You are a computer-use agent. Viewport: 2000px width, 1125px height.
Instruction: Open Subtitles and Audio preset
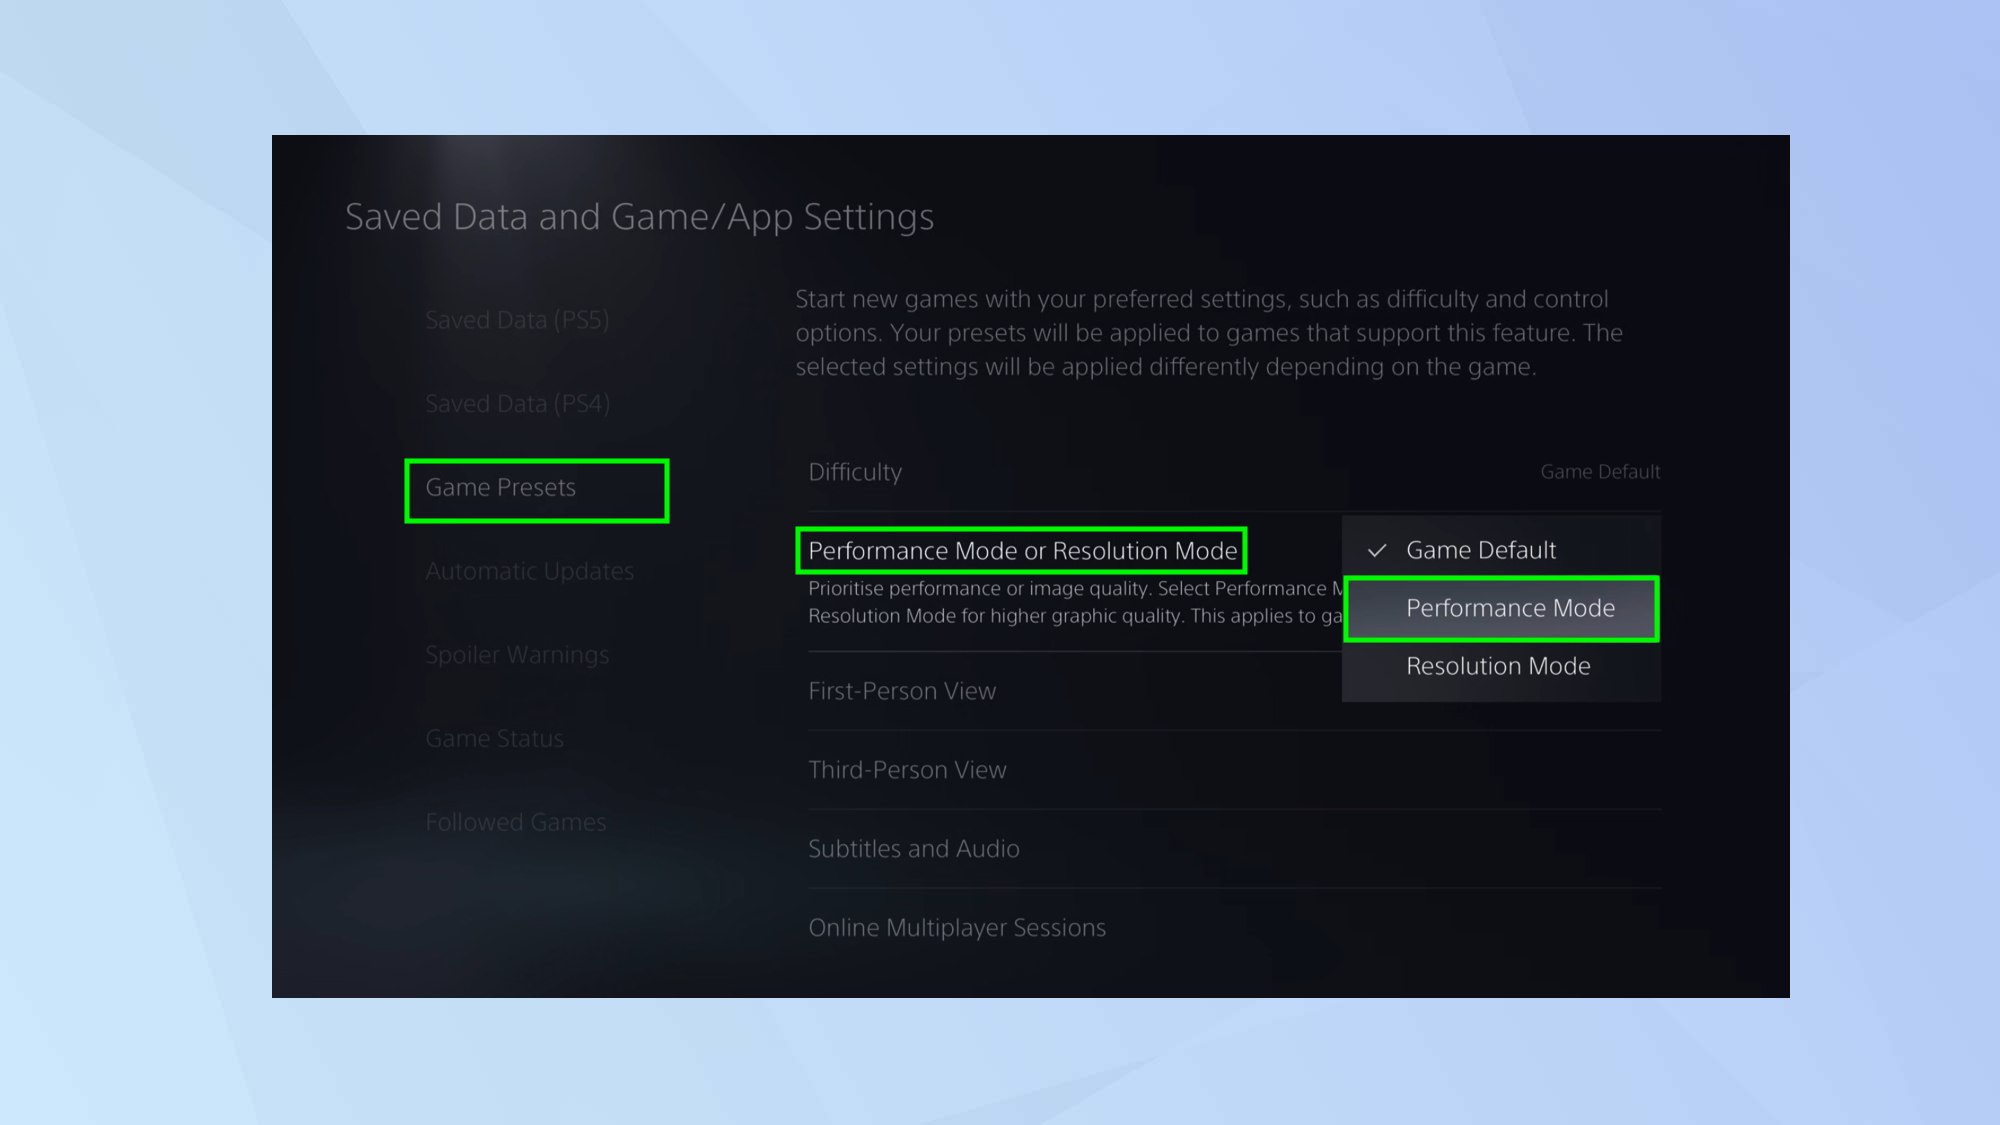(x=913, y=849)
